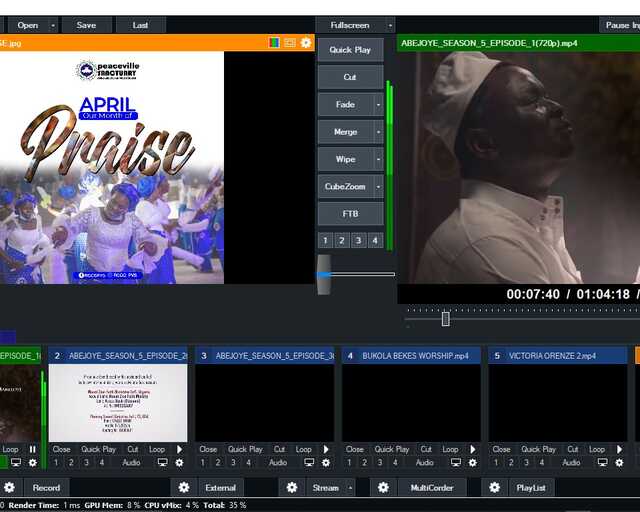Click monitor icon on VICTORIA ORENZE 2 input
640x512 pixels.
pos(602,463)
